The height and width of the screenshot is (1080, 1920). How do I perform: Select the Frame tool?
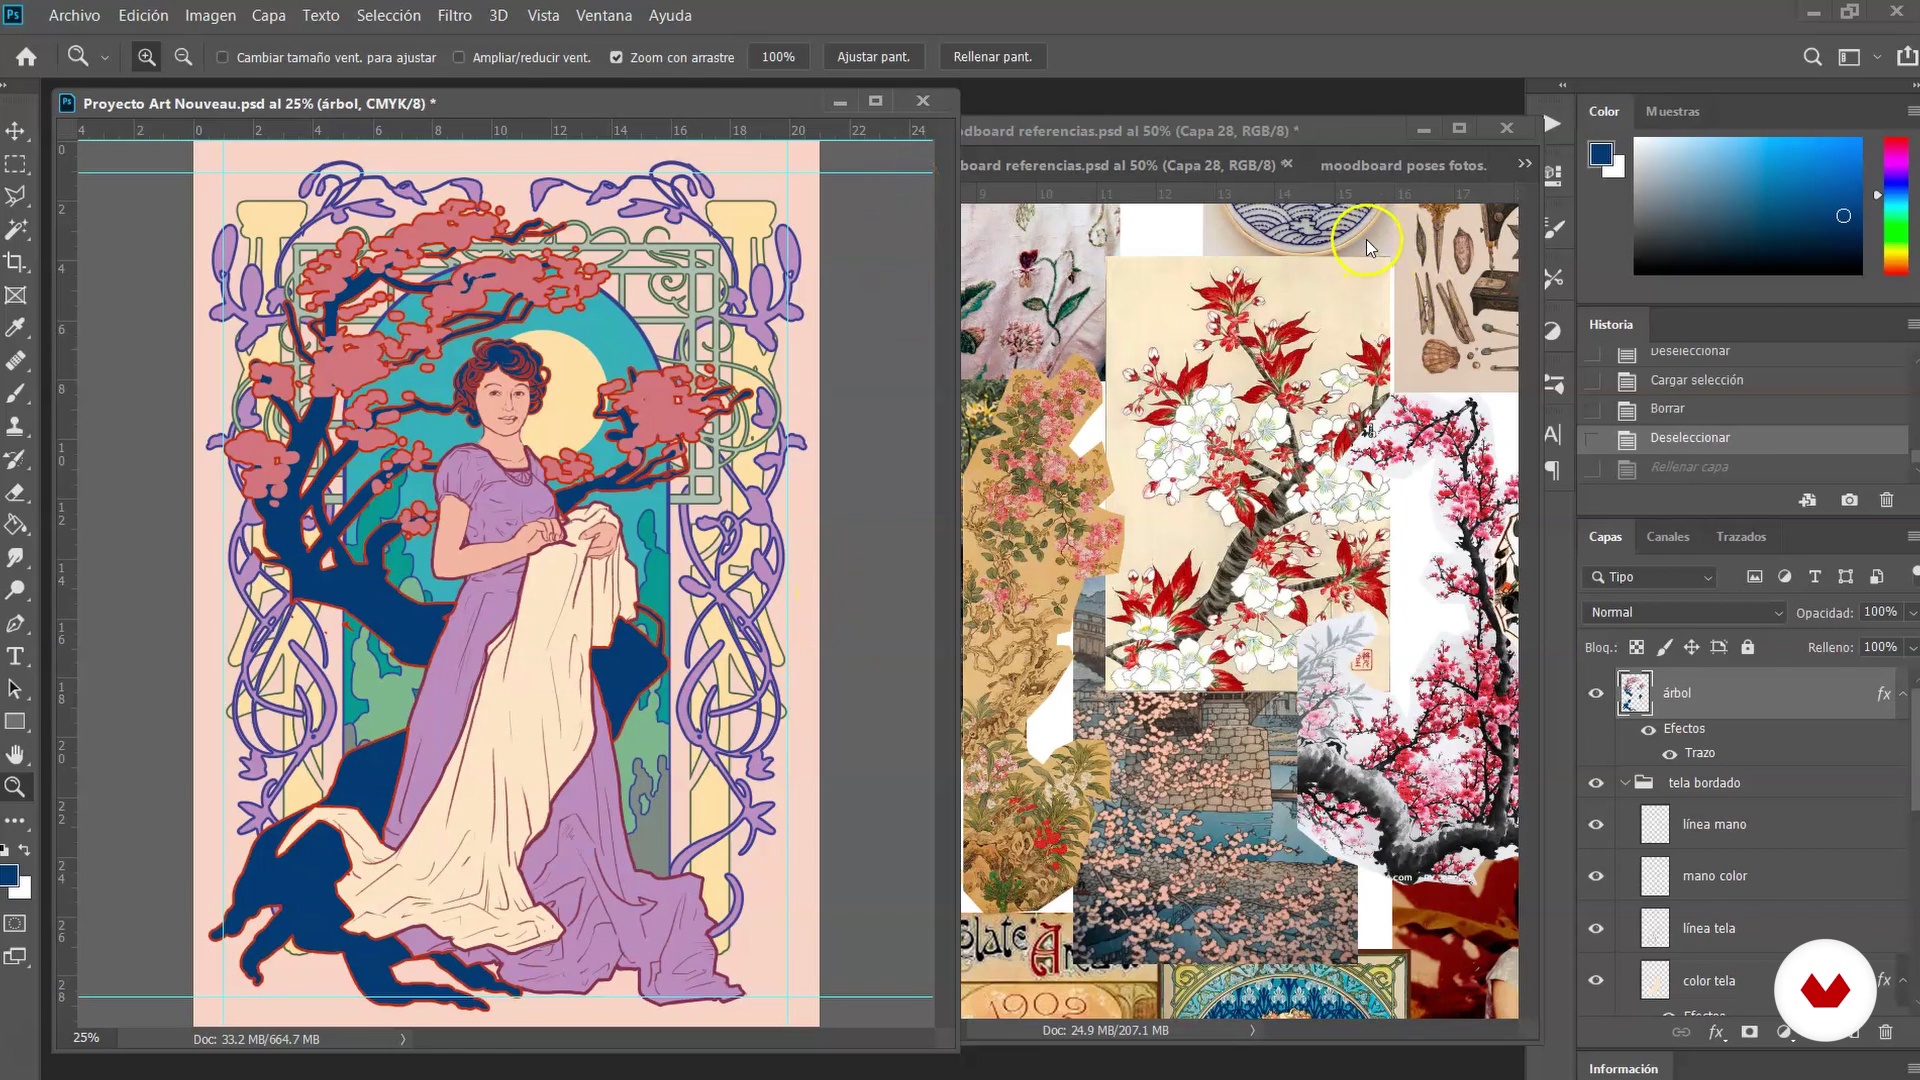(x=15, y=296)
